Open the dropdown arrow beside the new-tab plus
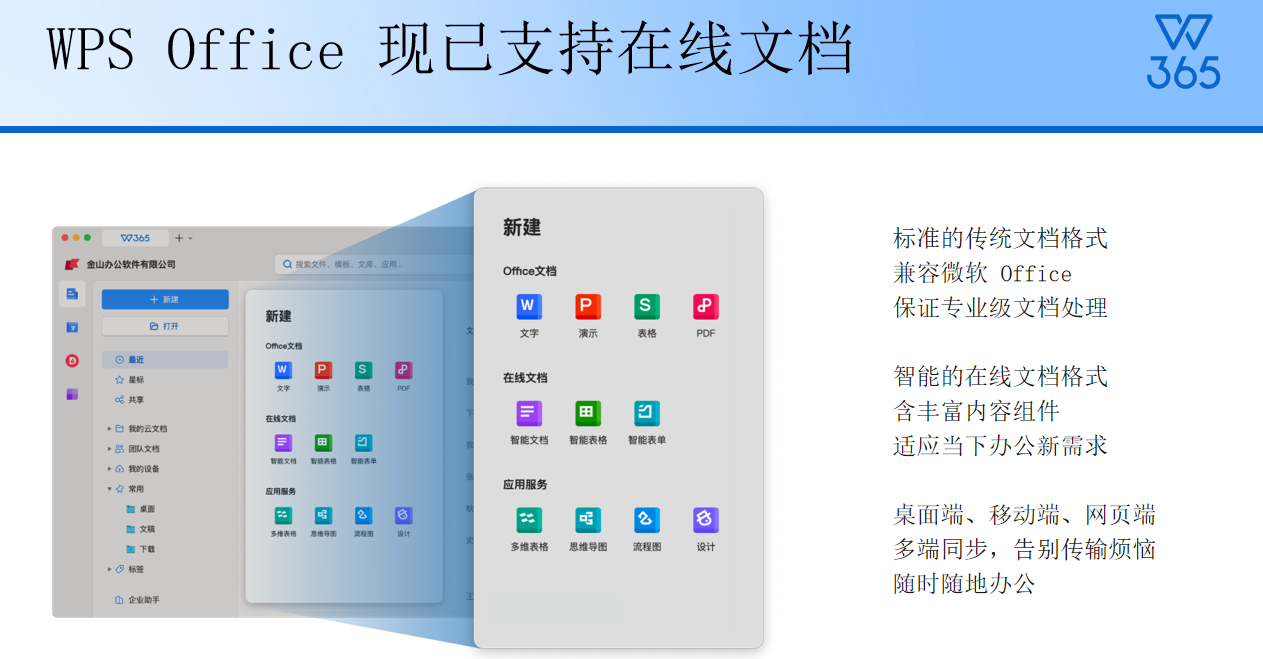The height and width of the screenshot is (659, 1263). [190, 238]
